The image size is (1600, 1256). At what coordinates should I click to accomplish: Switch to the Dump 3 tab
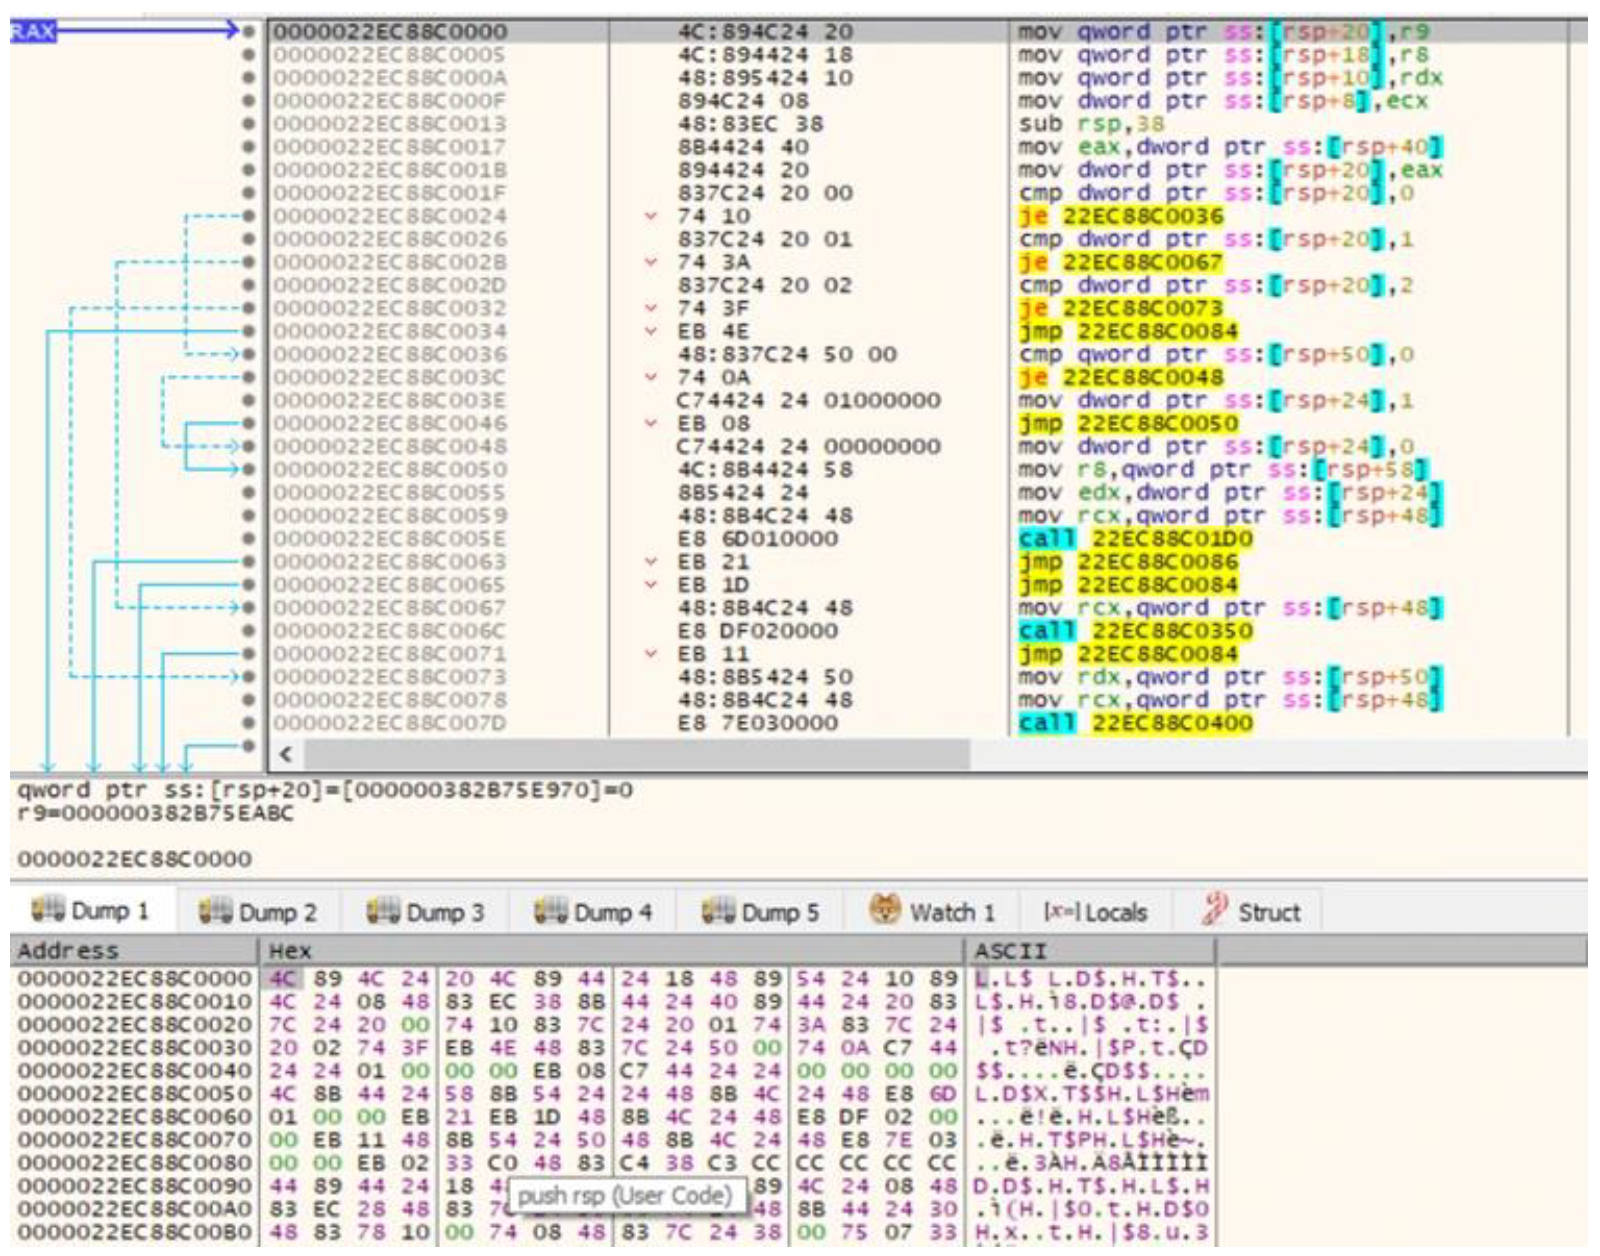pyautogui.click(x=426, y=911)
